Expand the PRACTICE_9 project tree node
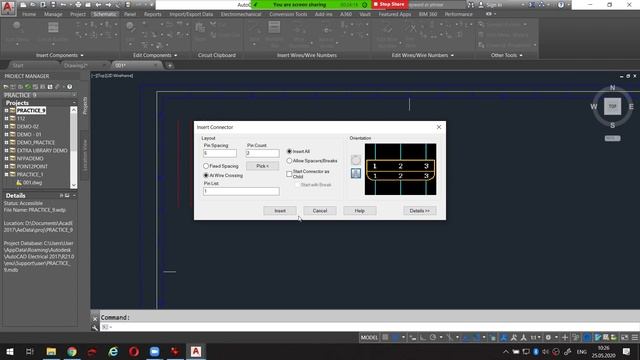Viewport: 640px width, 360px height. [6, 111]
